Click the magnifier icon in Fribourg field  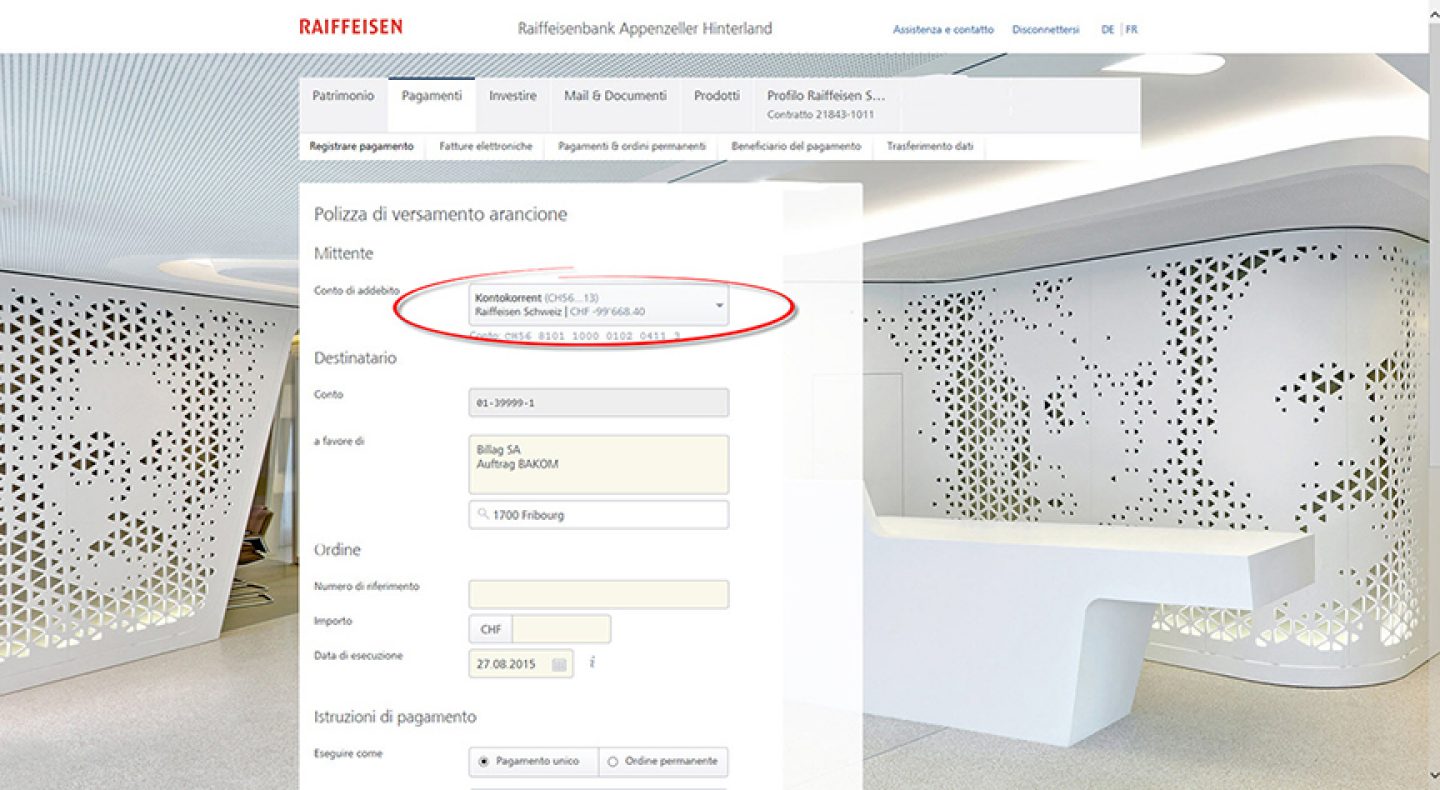coord(484,515)
